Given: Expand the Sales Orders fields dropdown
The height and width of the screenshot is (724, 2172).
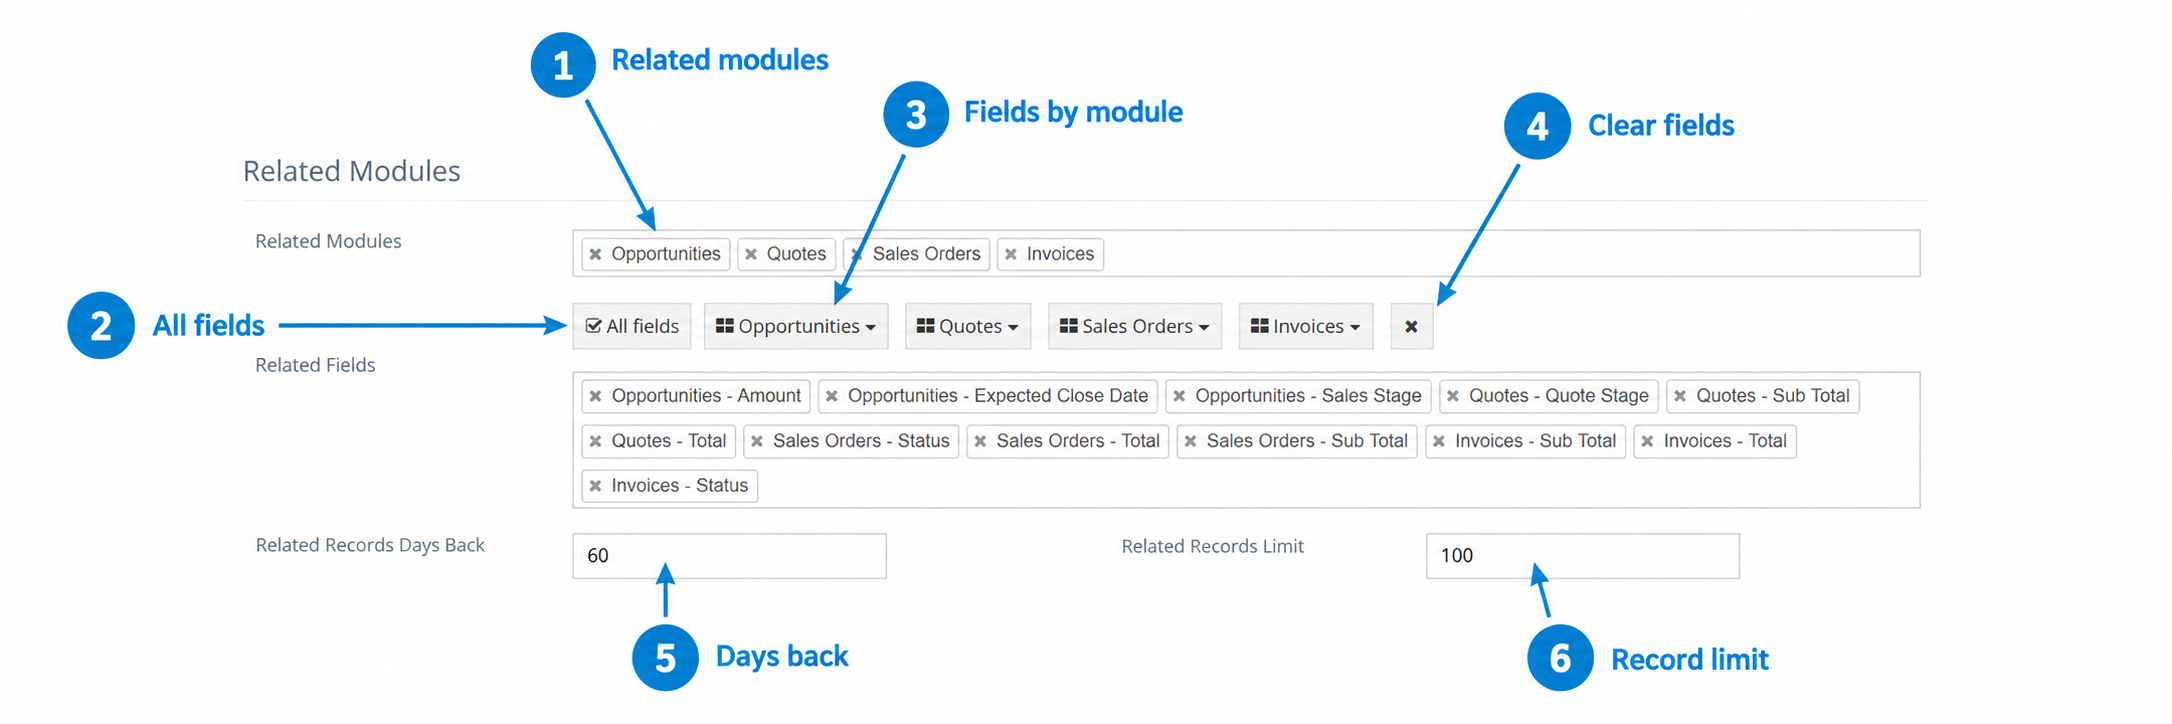Looking at the screenshot, I should (x=1135, y=326).
